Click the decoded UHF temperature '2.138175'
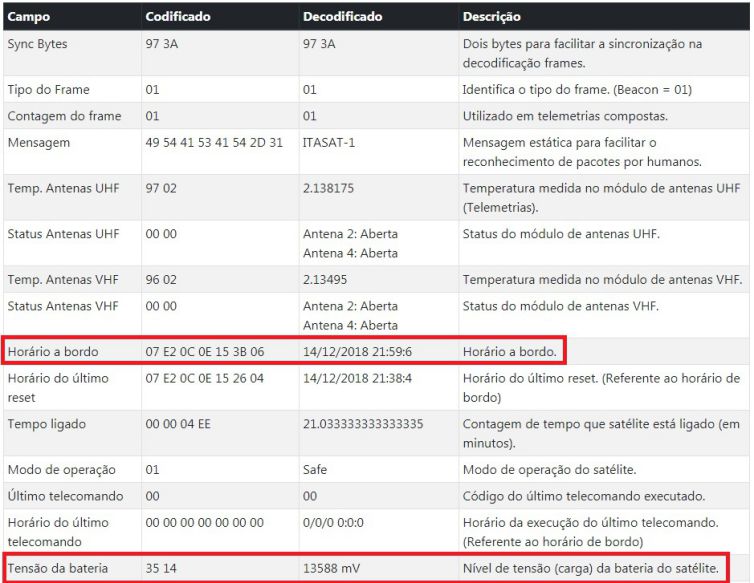Viewport: 754px width, 583px height. (x=328, y=188)
